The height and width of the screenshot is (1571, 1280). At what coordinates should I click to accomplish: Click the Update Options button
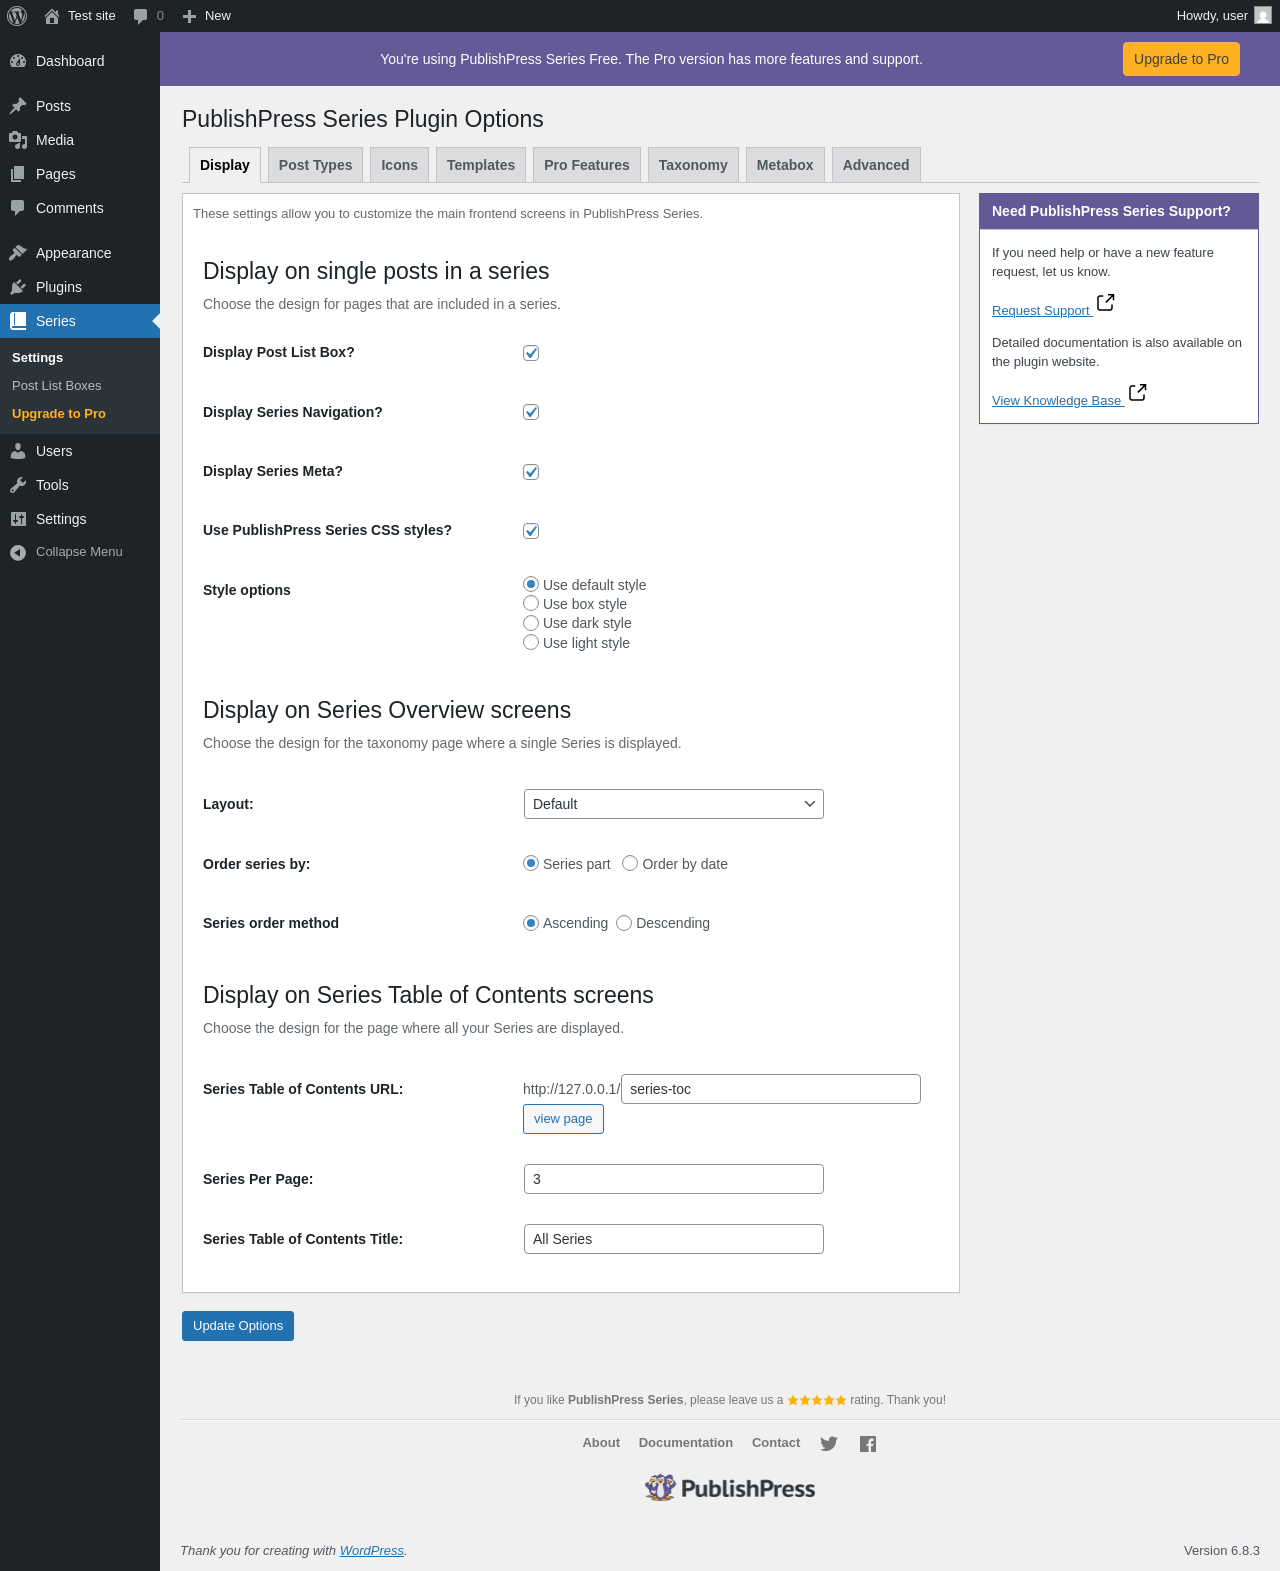point(238,1326)
